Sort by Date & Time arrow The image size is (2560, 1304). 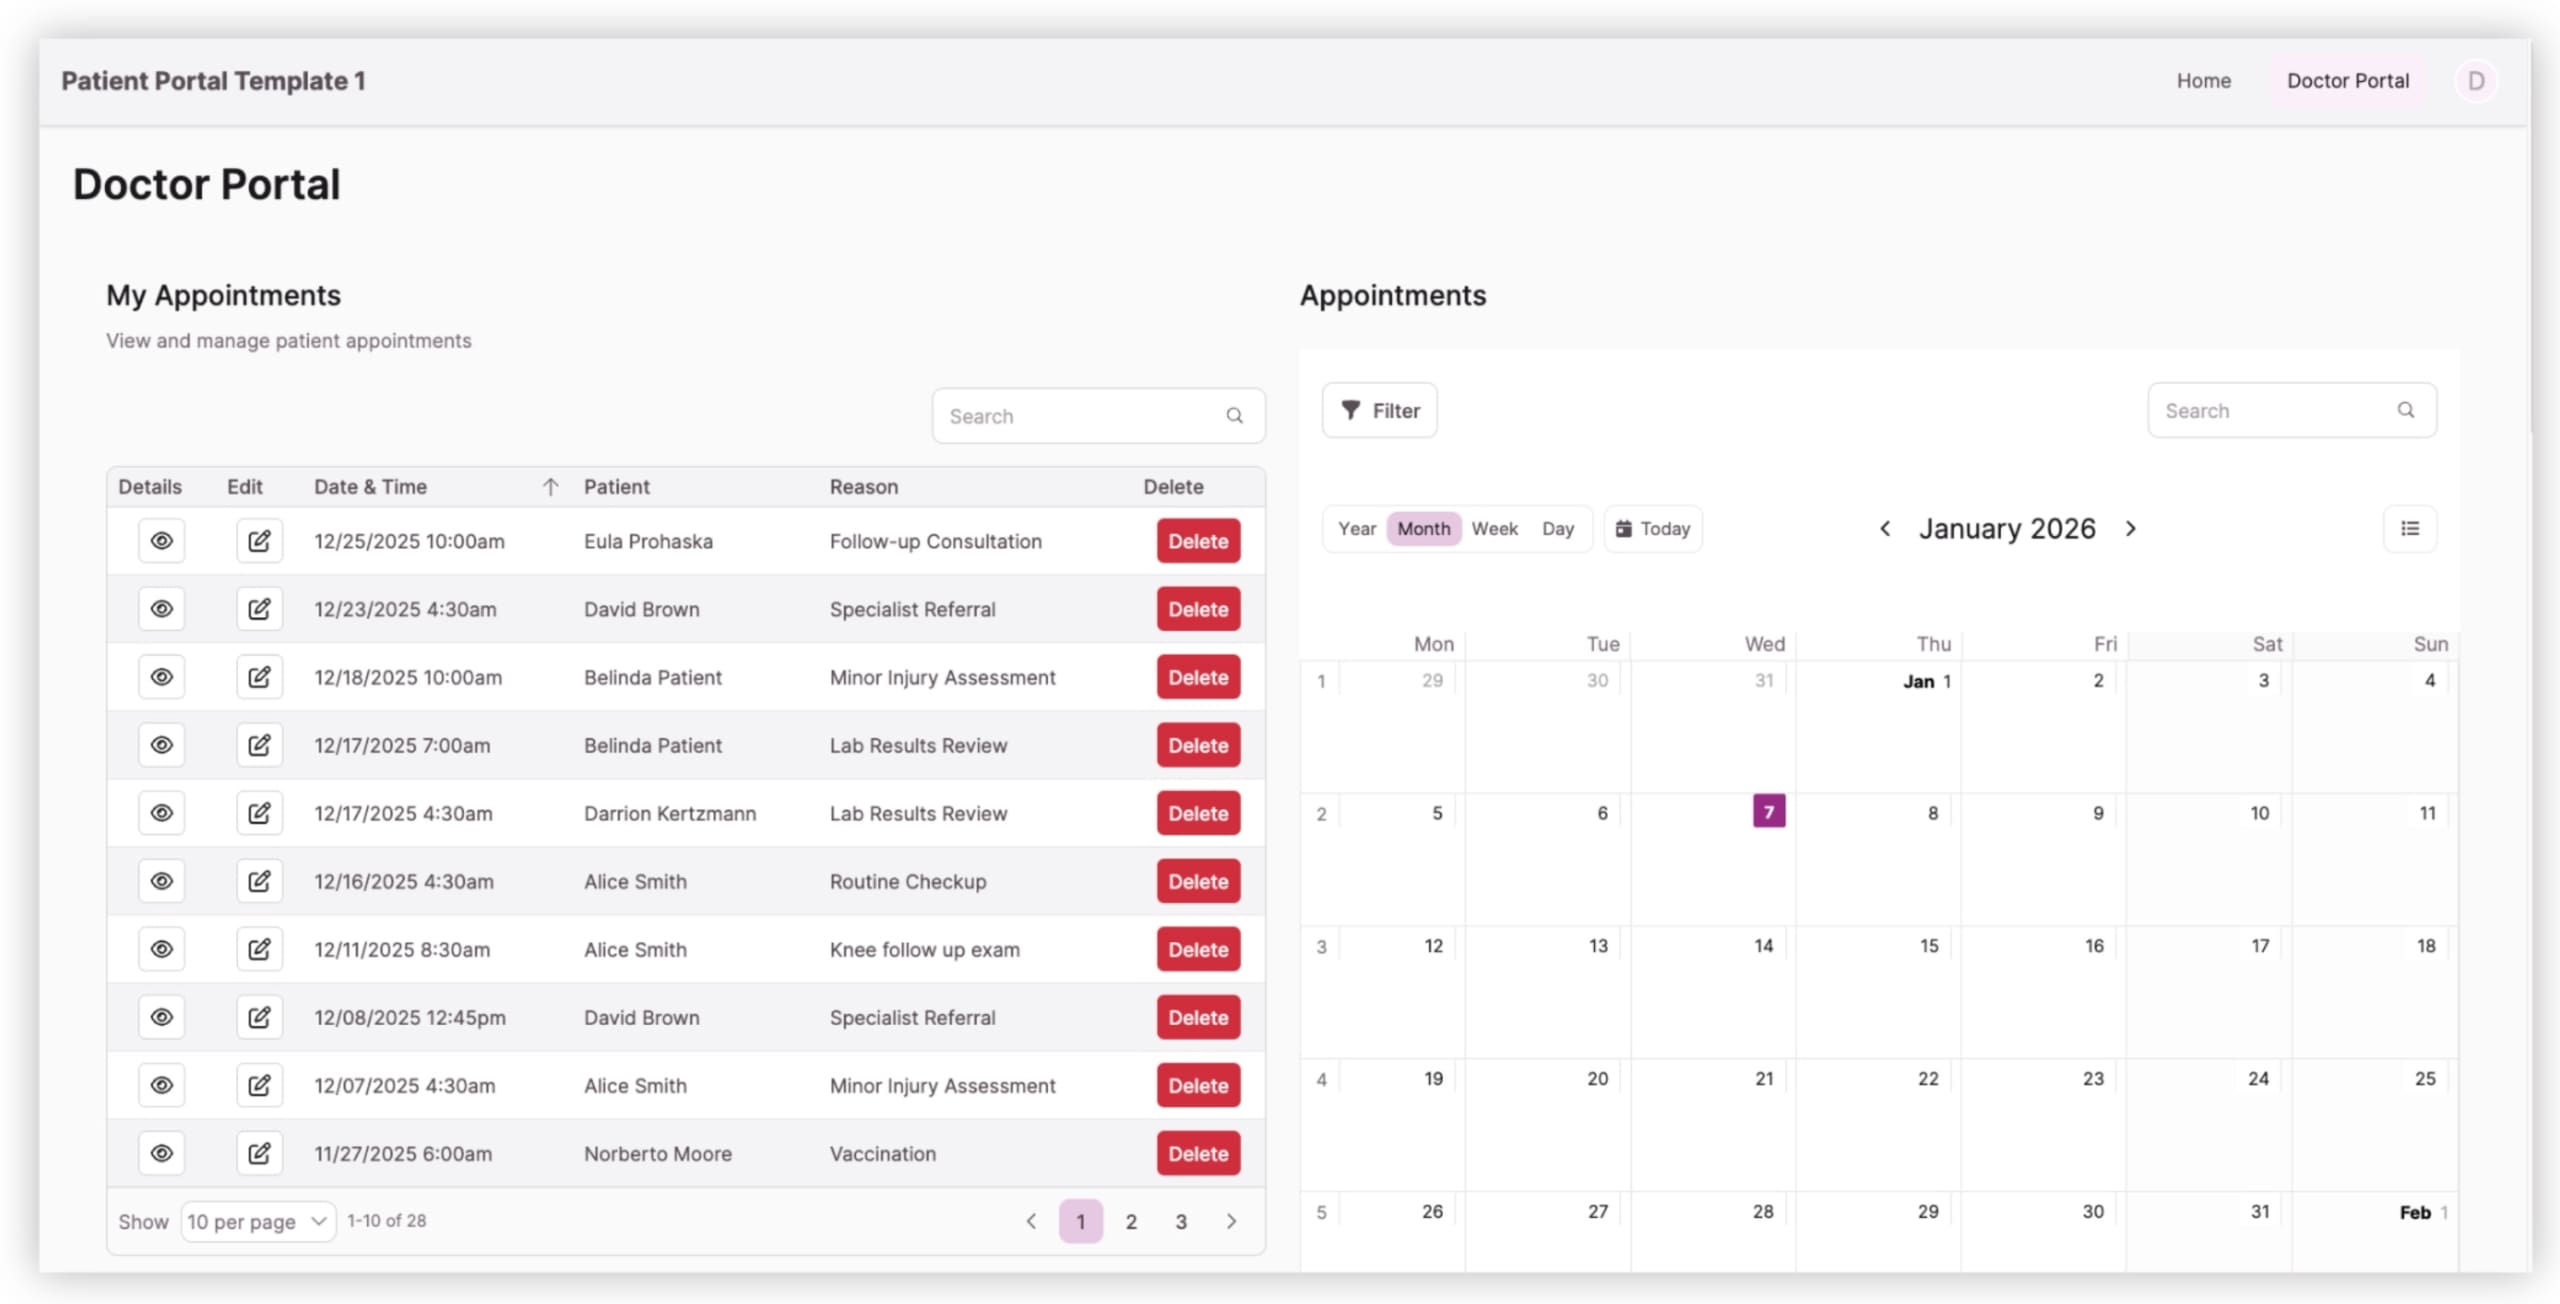click(550, 487)
